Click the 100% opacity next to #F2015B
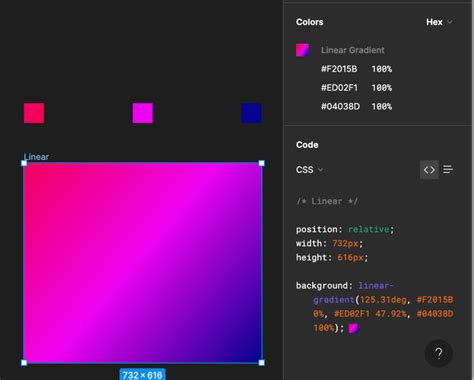 382,69
